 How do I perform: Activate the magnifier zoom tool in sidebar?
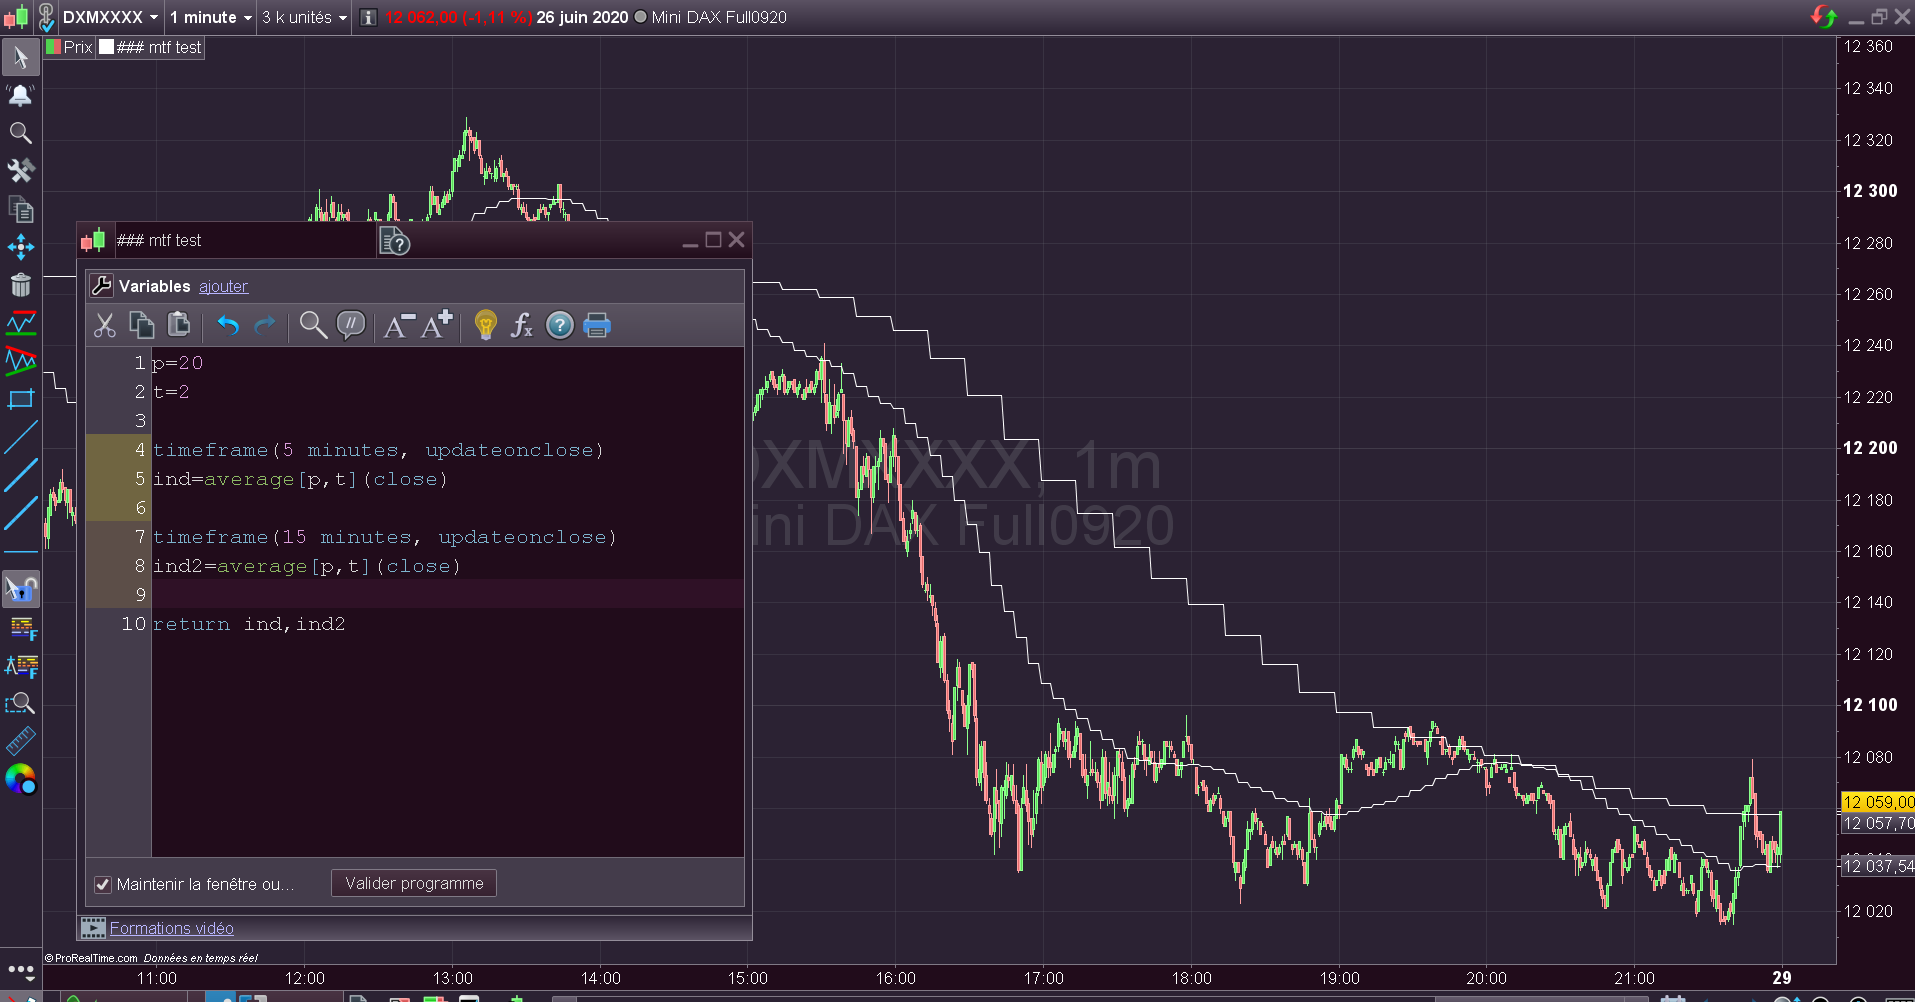click(x=20, y=133)
